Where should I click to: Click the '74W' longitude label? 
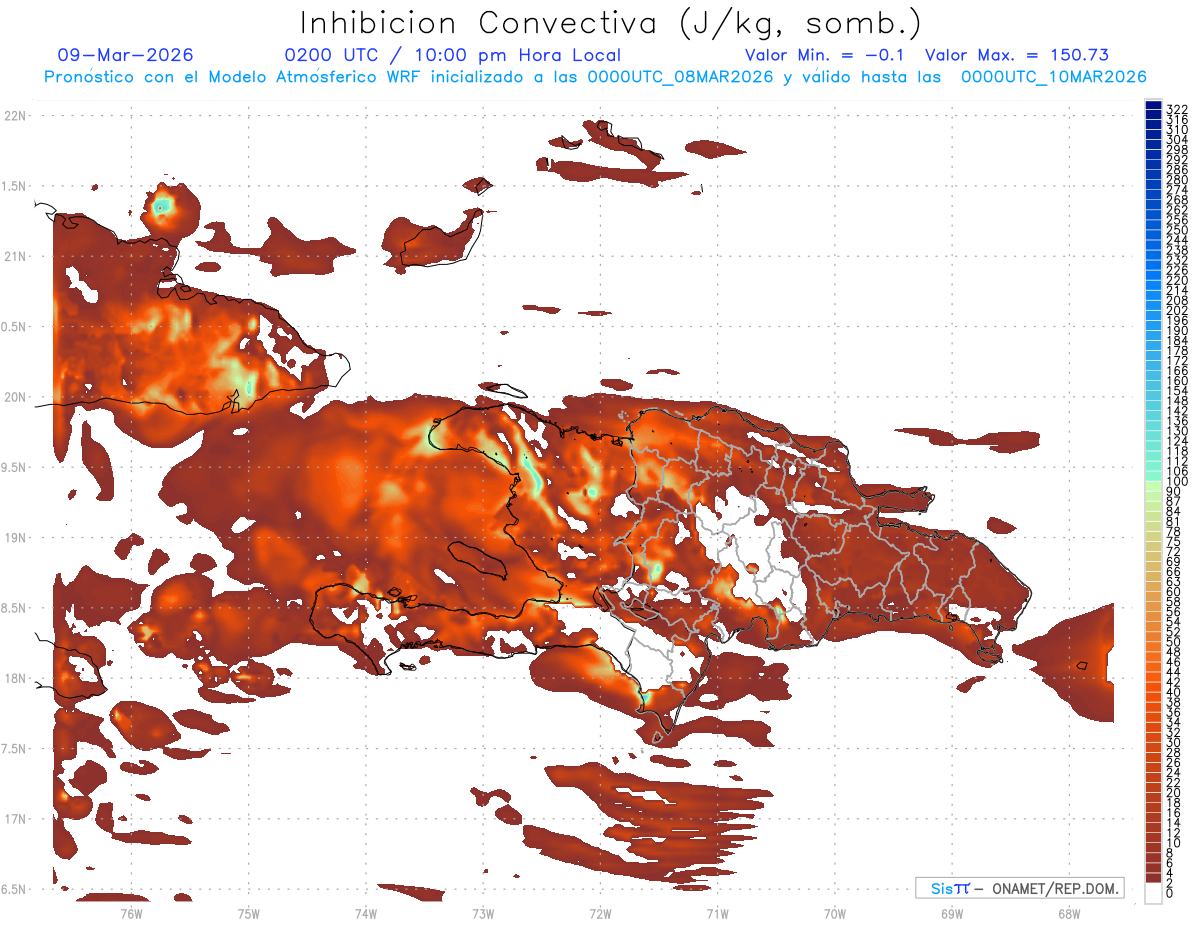[x=366, y=914]
